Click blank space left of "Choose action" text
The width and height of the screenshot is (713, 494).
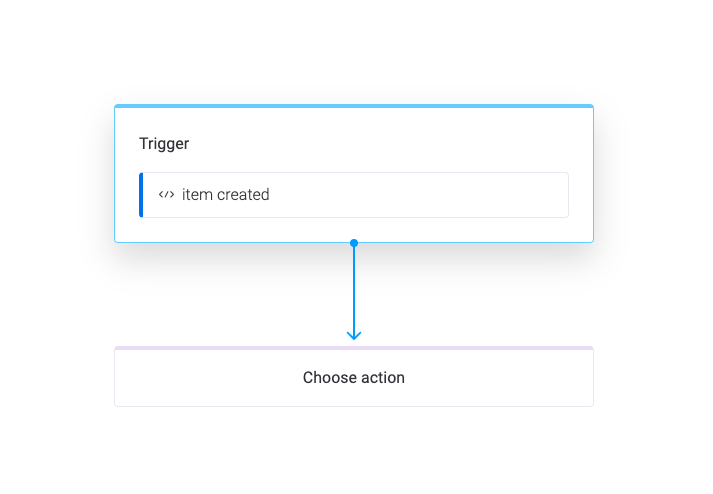pos(200,378)
